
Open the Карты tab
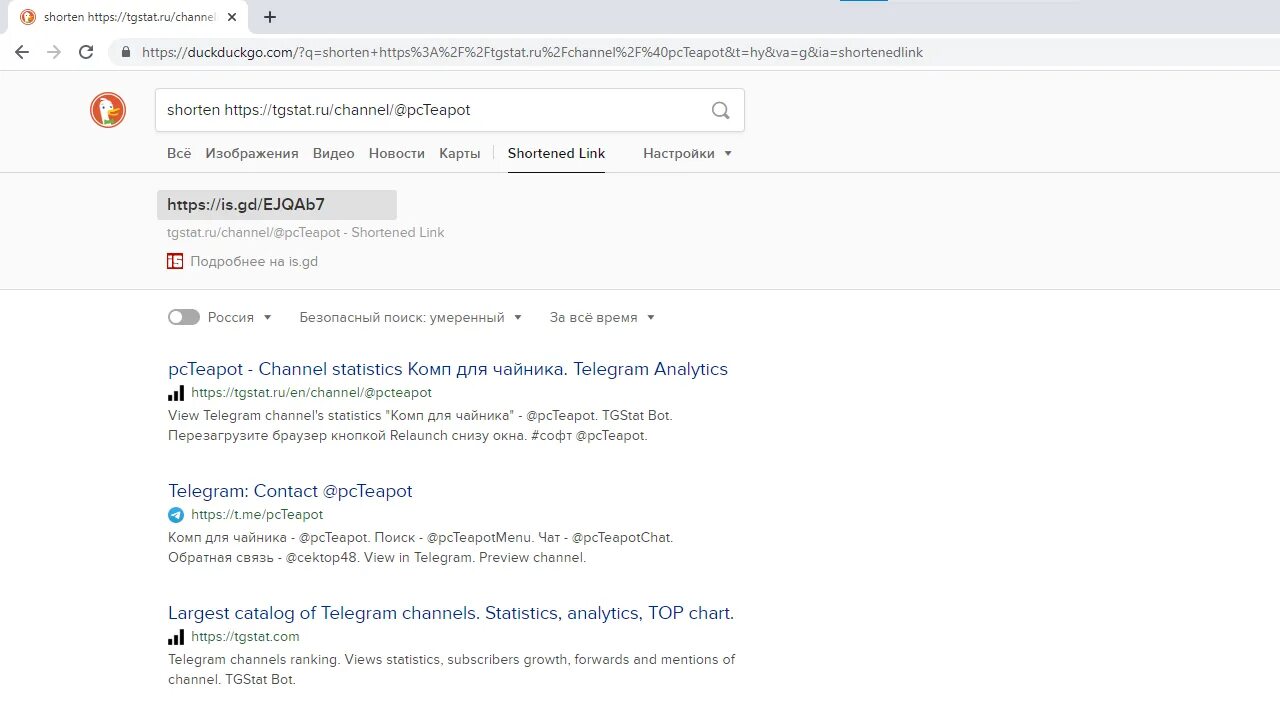coord(460,153)
